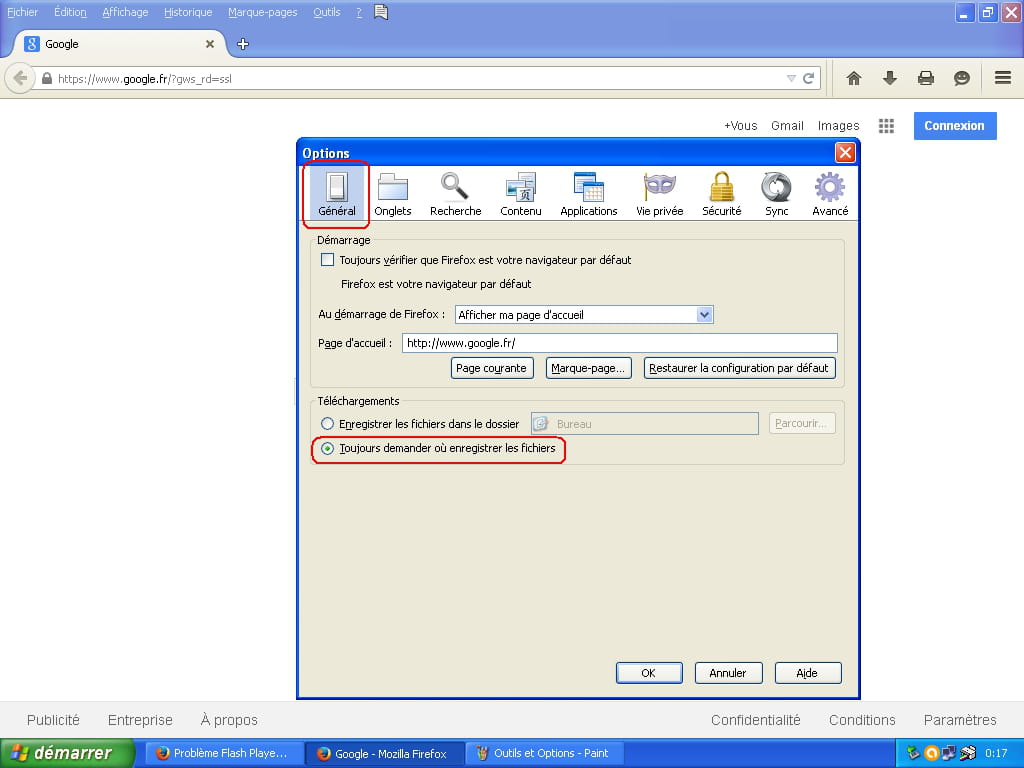The width and height of the screenshot is (1024, 768).
Task: Open the Édition menu
Action: pyautogui.click(x=70, y=12)
